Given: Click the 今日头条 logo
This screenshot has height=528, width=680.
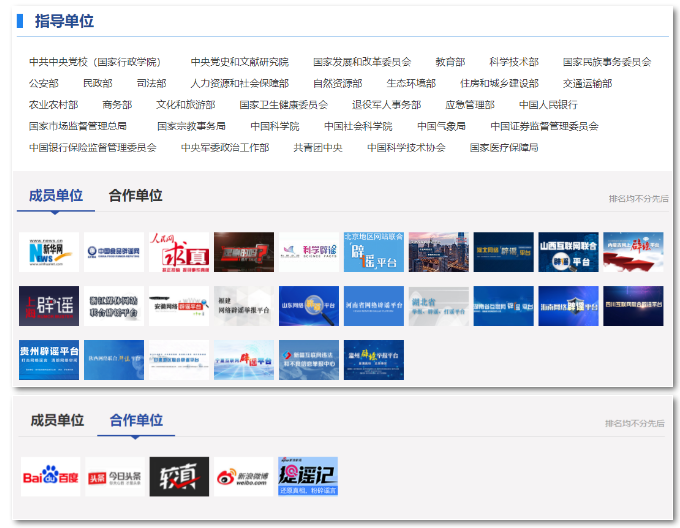Looking at the screenshot, I should point(114,477).
